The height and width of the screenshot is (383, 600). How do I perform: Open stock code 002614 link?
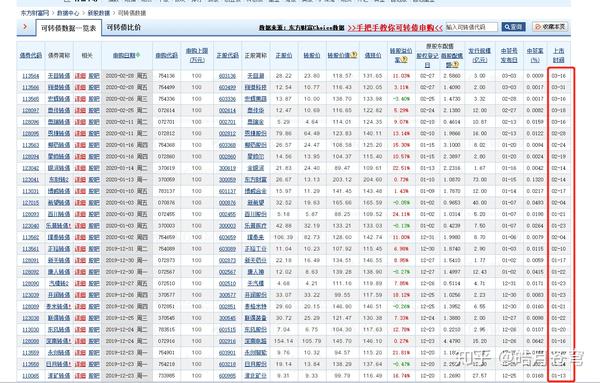227,111
